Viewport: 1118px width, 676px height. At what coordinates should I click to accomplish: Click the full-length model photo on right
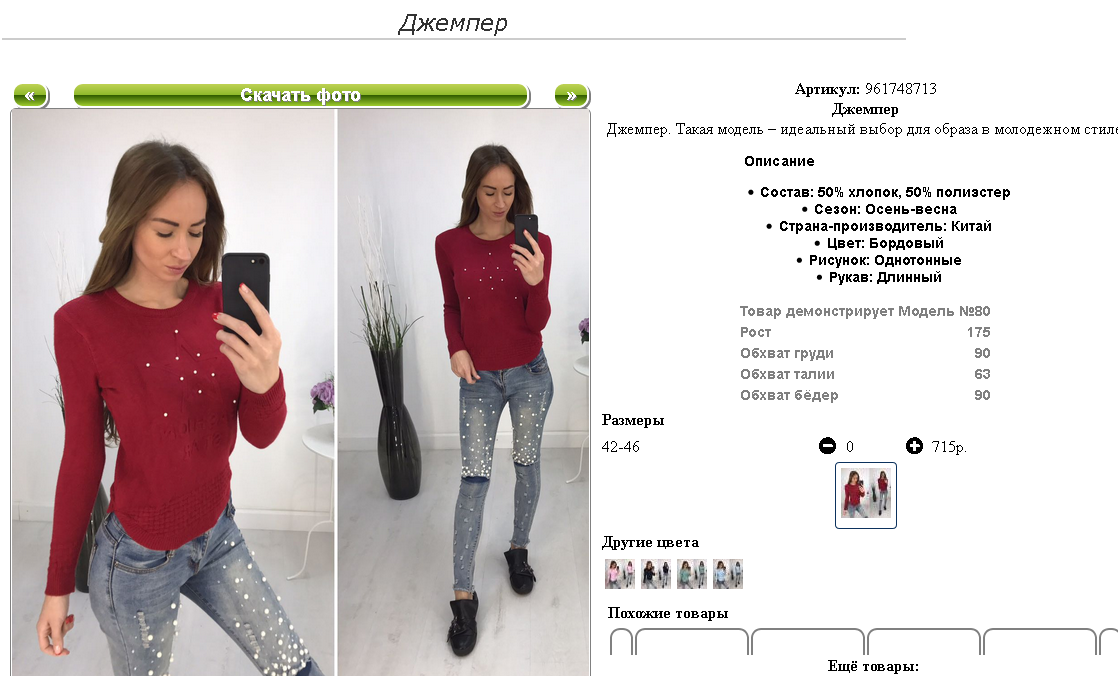pyautogui.click(x=463, y=392)
